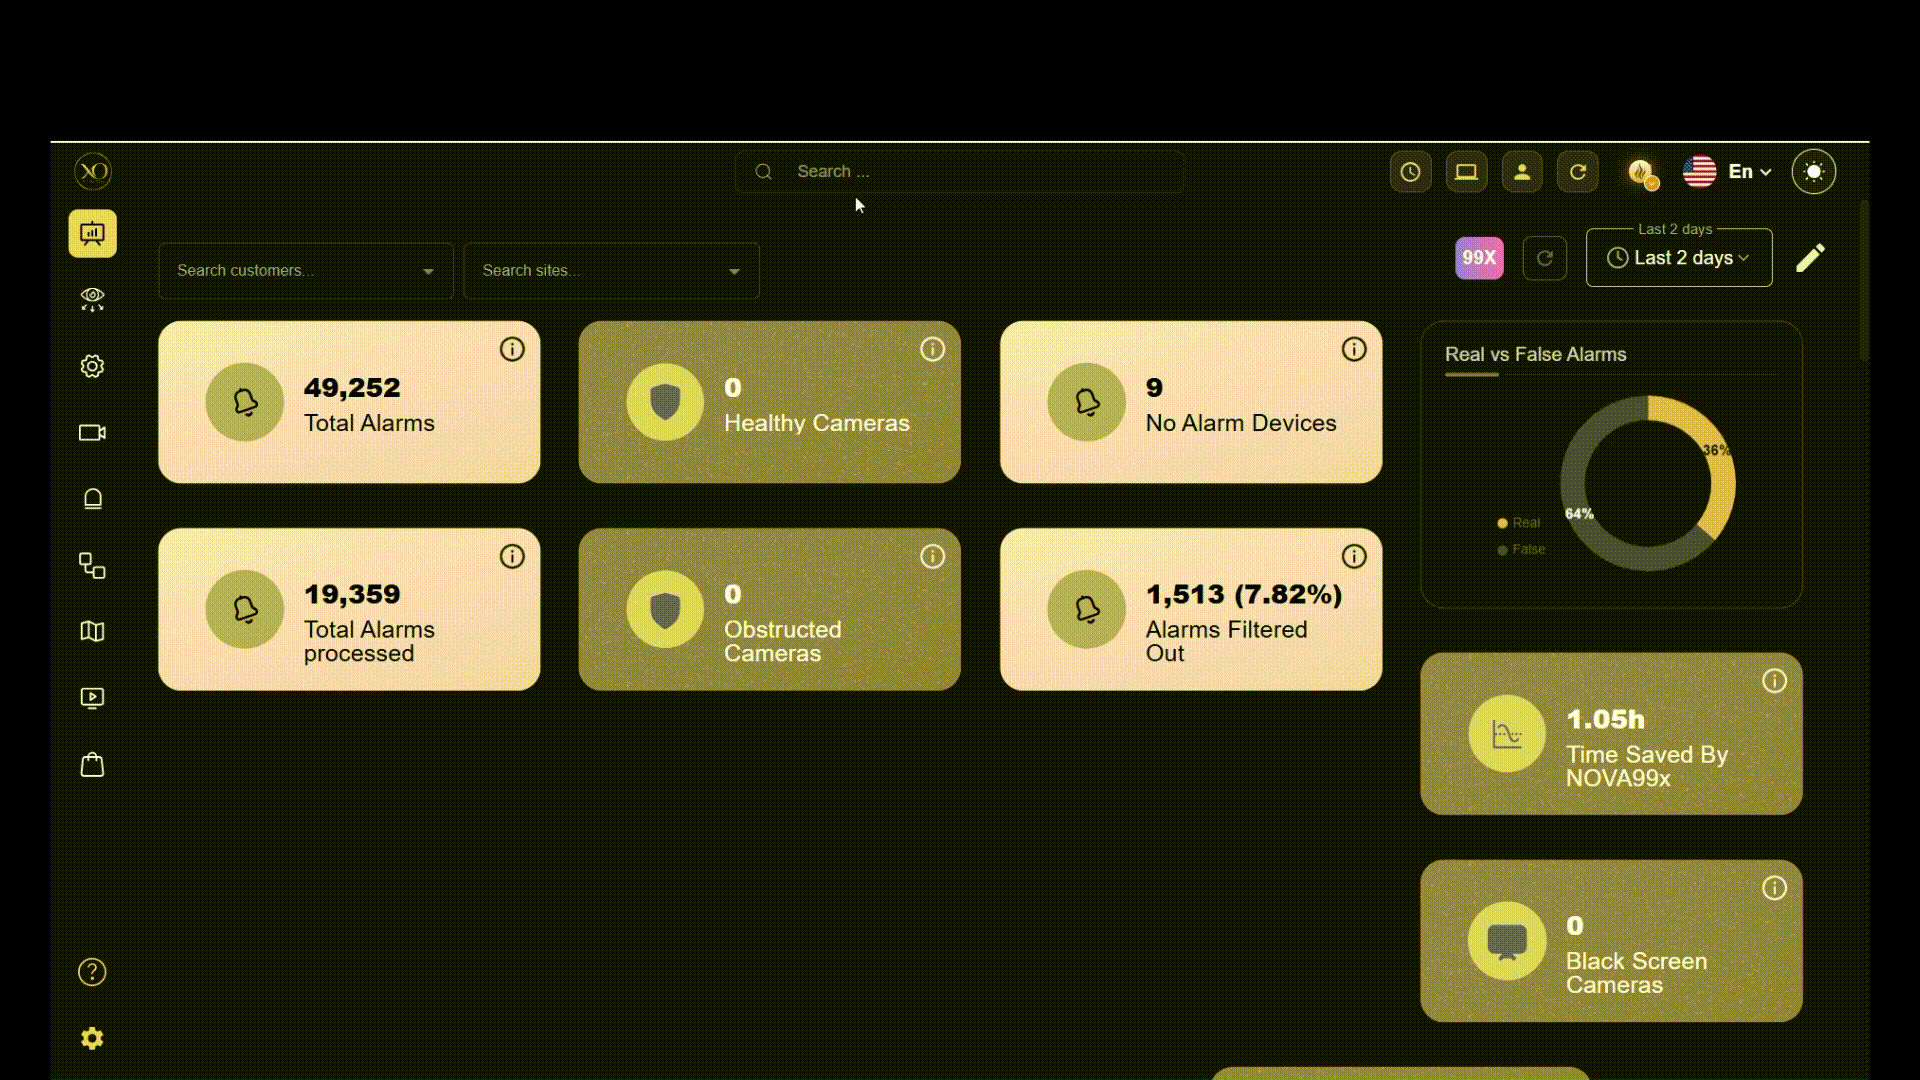Toggle the Real legend item

tap(1519, 523)
